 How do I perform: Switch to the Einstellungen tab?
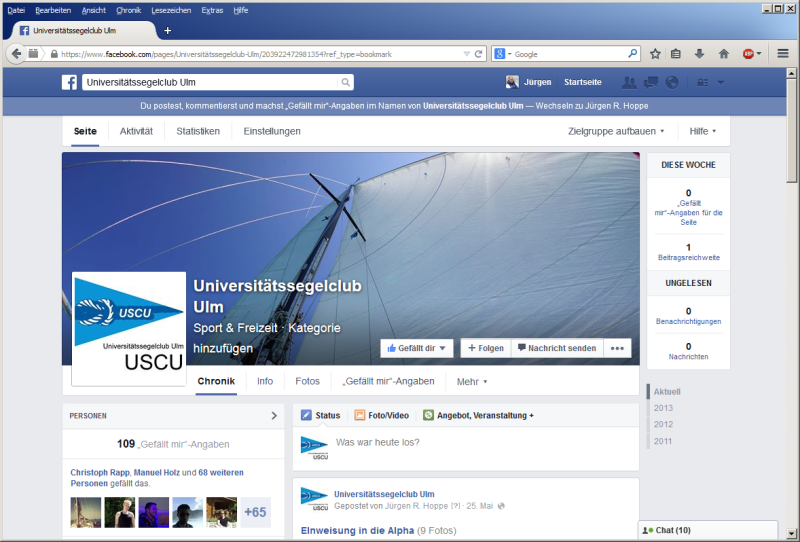[272, 131]
